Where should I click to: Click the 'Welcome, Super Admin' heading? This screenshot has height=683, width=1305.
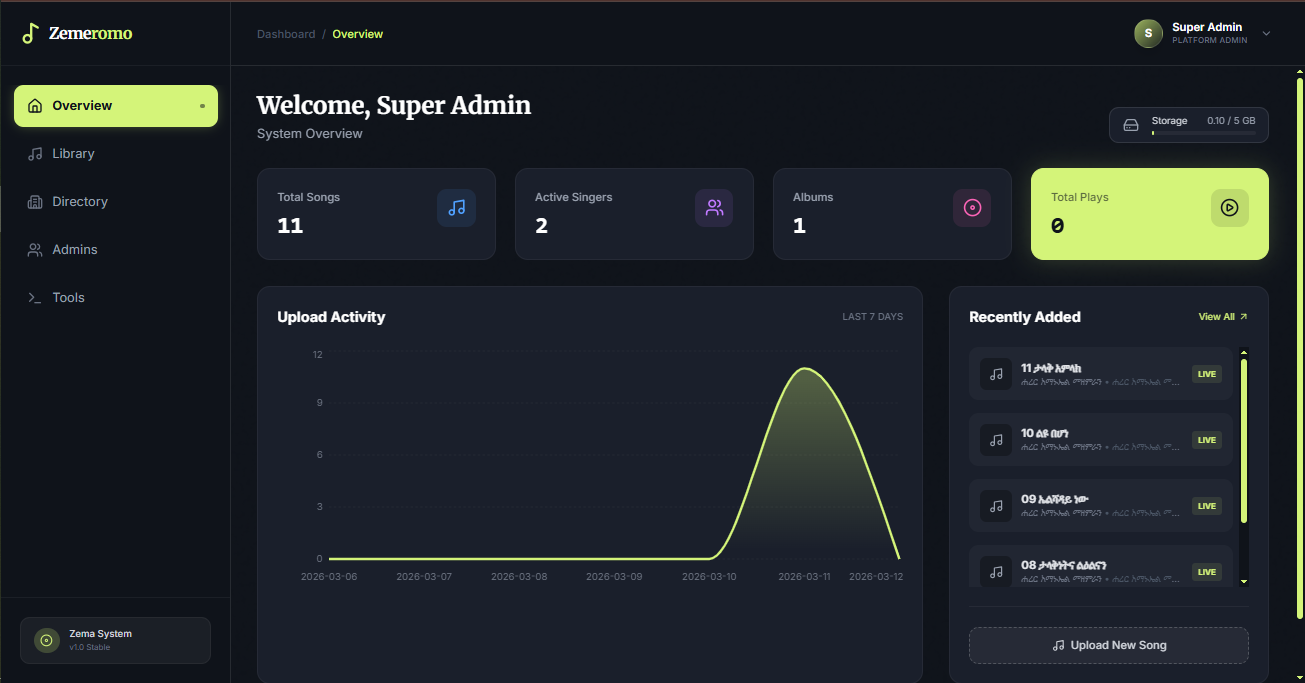394,106
